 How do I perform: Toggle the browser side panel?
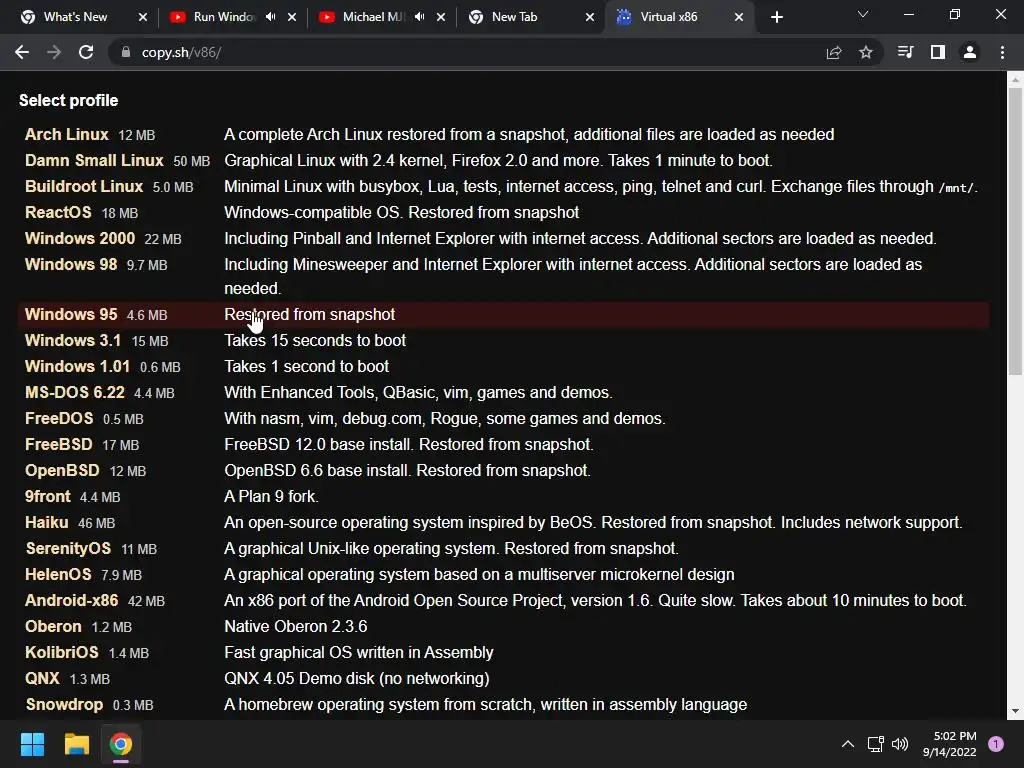pyautogui.click(x=938, y=52)
